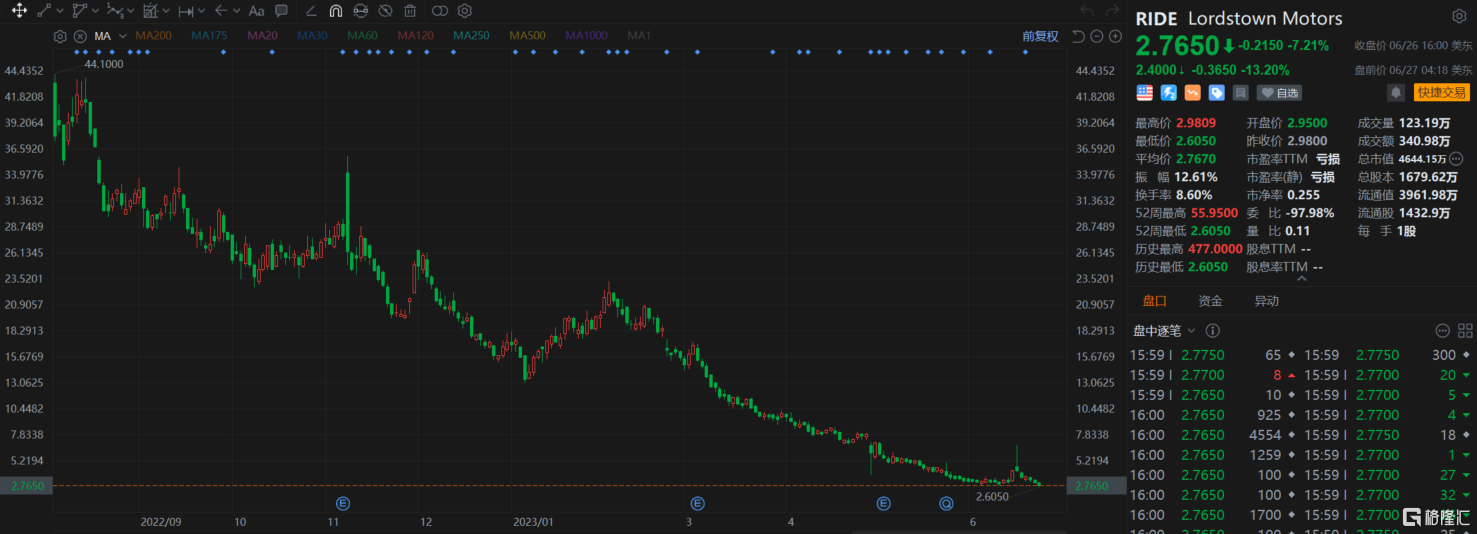Screen dimensions: 1477x534
Task: Add RIDE to 自选 watchlist
Action: (x=1279, y=93)
